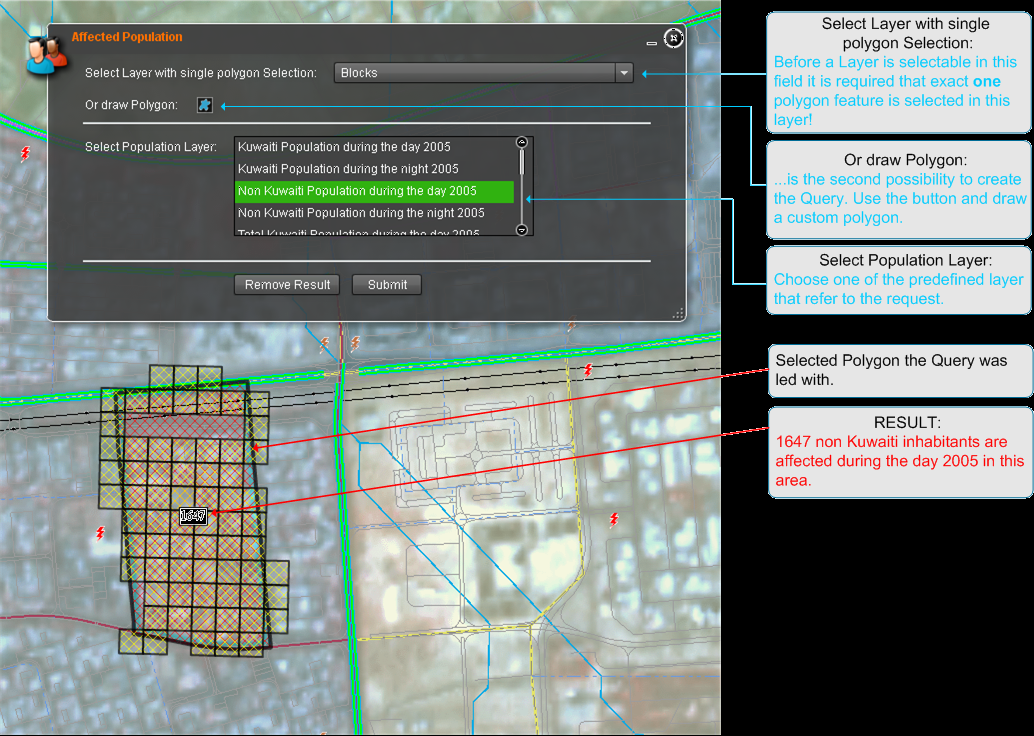Screen dimensions: 1034x736
Task: Click the 1647 result label on map
Action: click(x=193, y=516)
